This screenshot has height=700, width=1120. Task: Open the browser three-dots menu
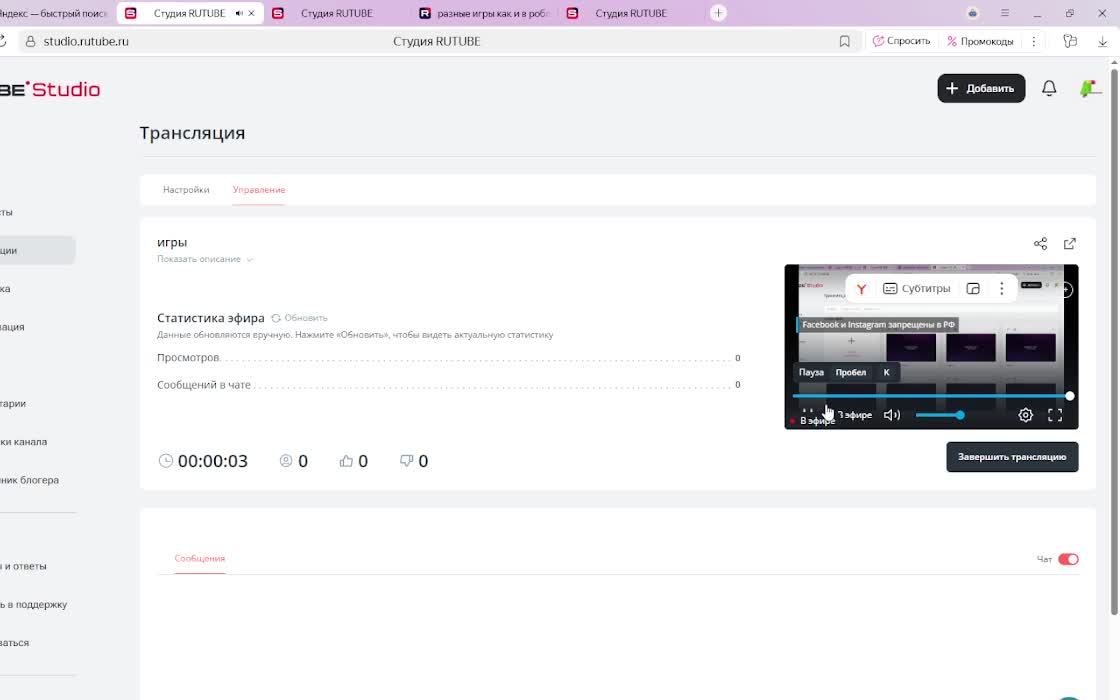(1034, 41)
